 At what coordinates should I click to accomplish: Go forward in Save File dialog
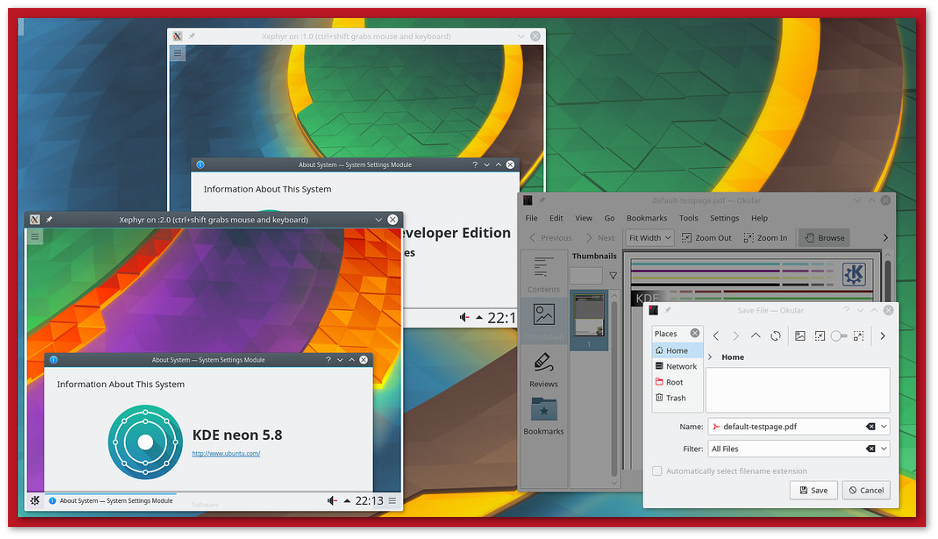(x=736, y=336)
